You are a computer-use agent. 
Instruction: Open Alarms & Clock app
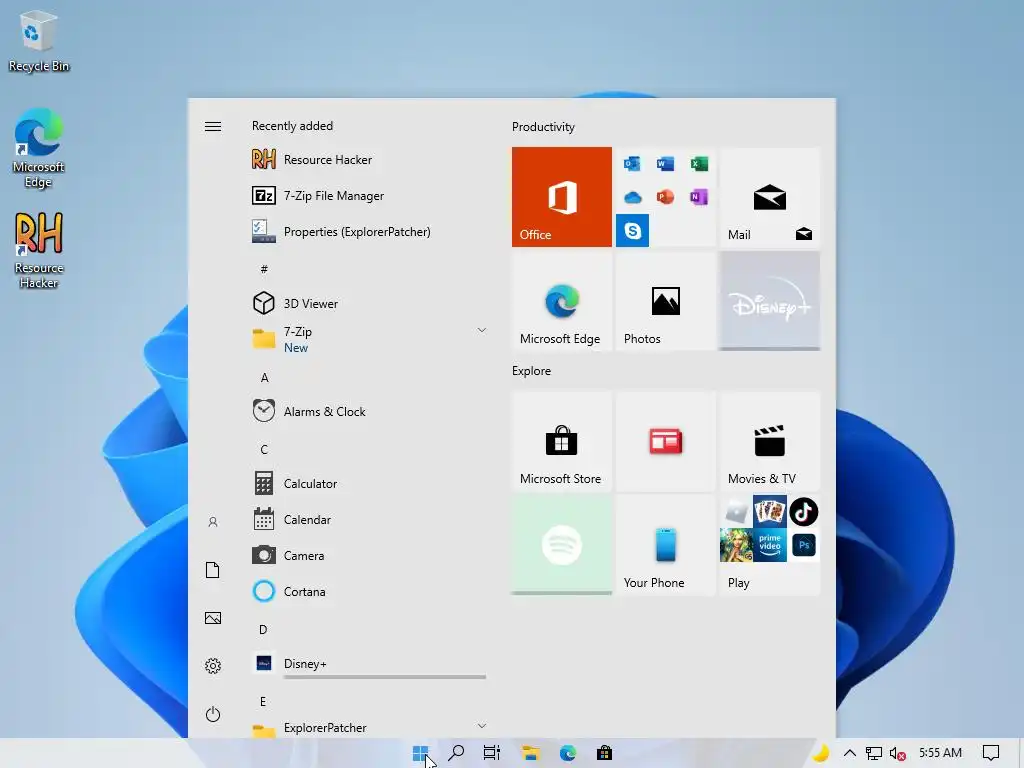[369, 411]
